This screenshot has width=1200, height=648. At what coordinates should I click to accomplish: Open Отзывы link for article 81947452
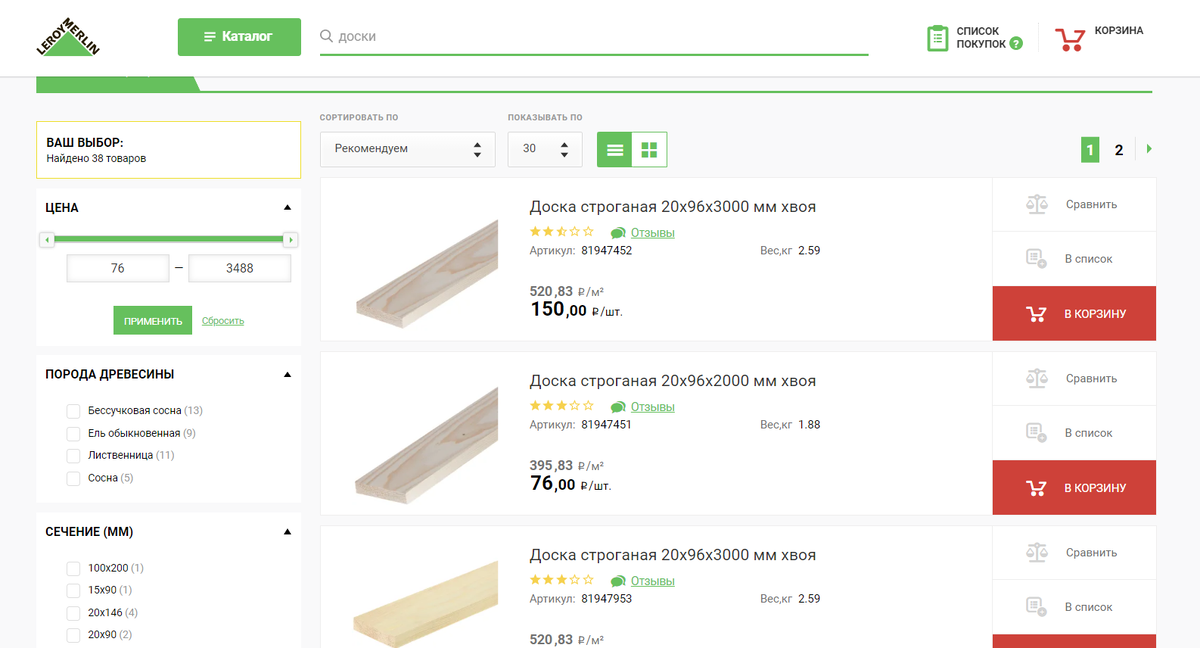pyautogui.click(x=653, y=233)
